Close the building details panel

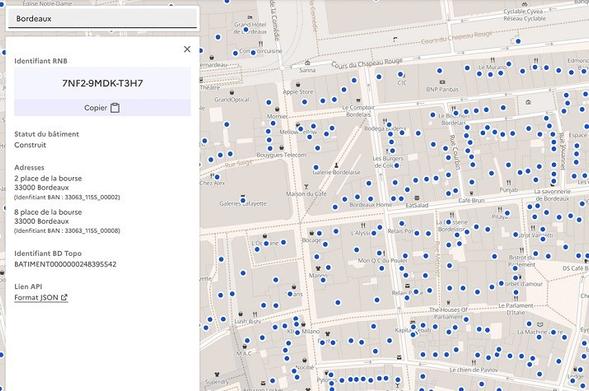(187, 49)
